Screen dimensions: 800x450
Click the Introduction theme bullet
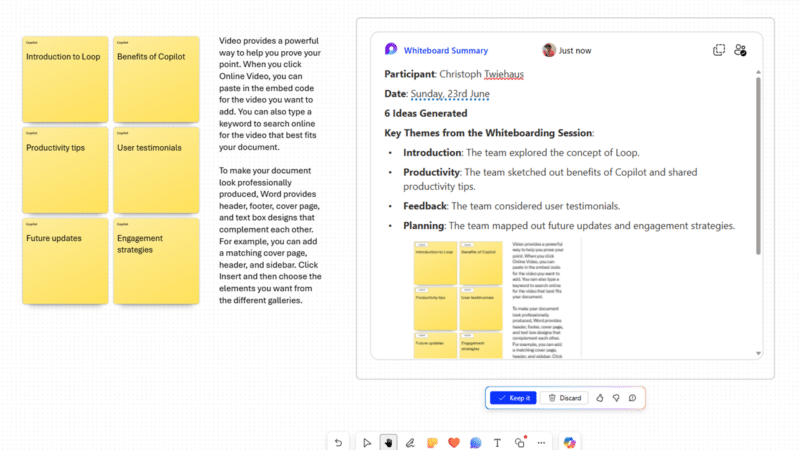coord(521,153)
